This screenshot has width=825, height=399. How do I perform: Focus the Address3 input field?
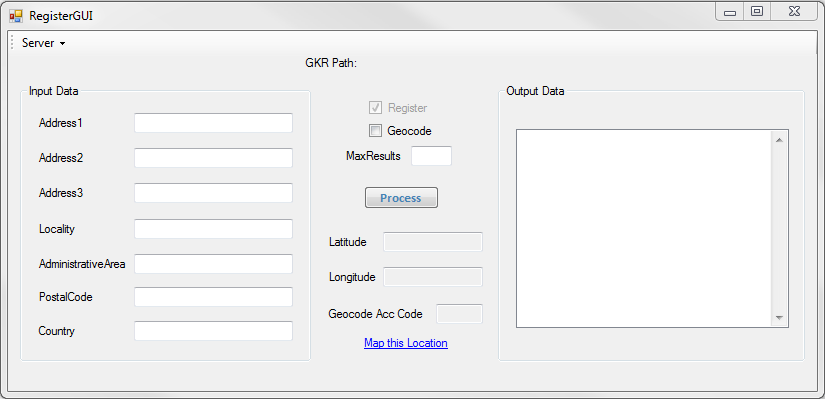213,193
